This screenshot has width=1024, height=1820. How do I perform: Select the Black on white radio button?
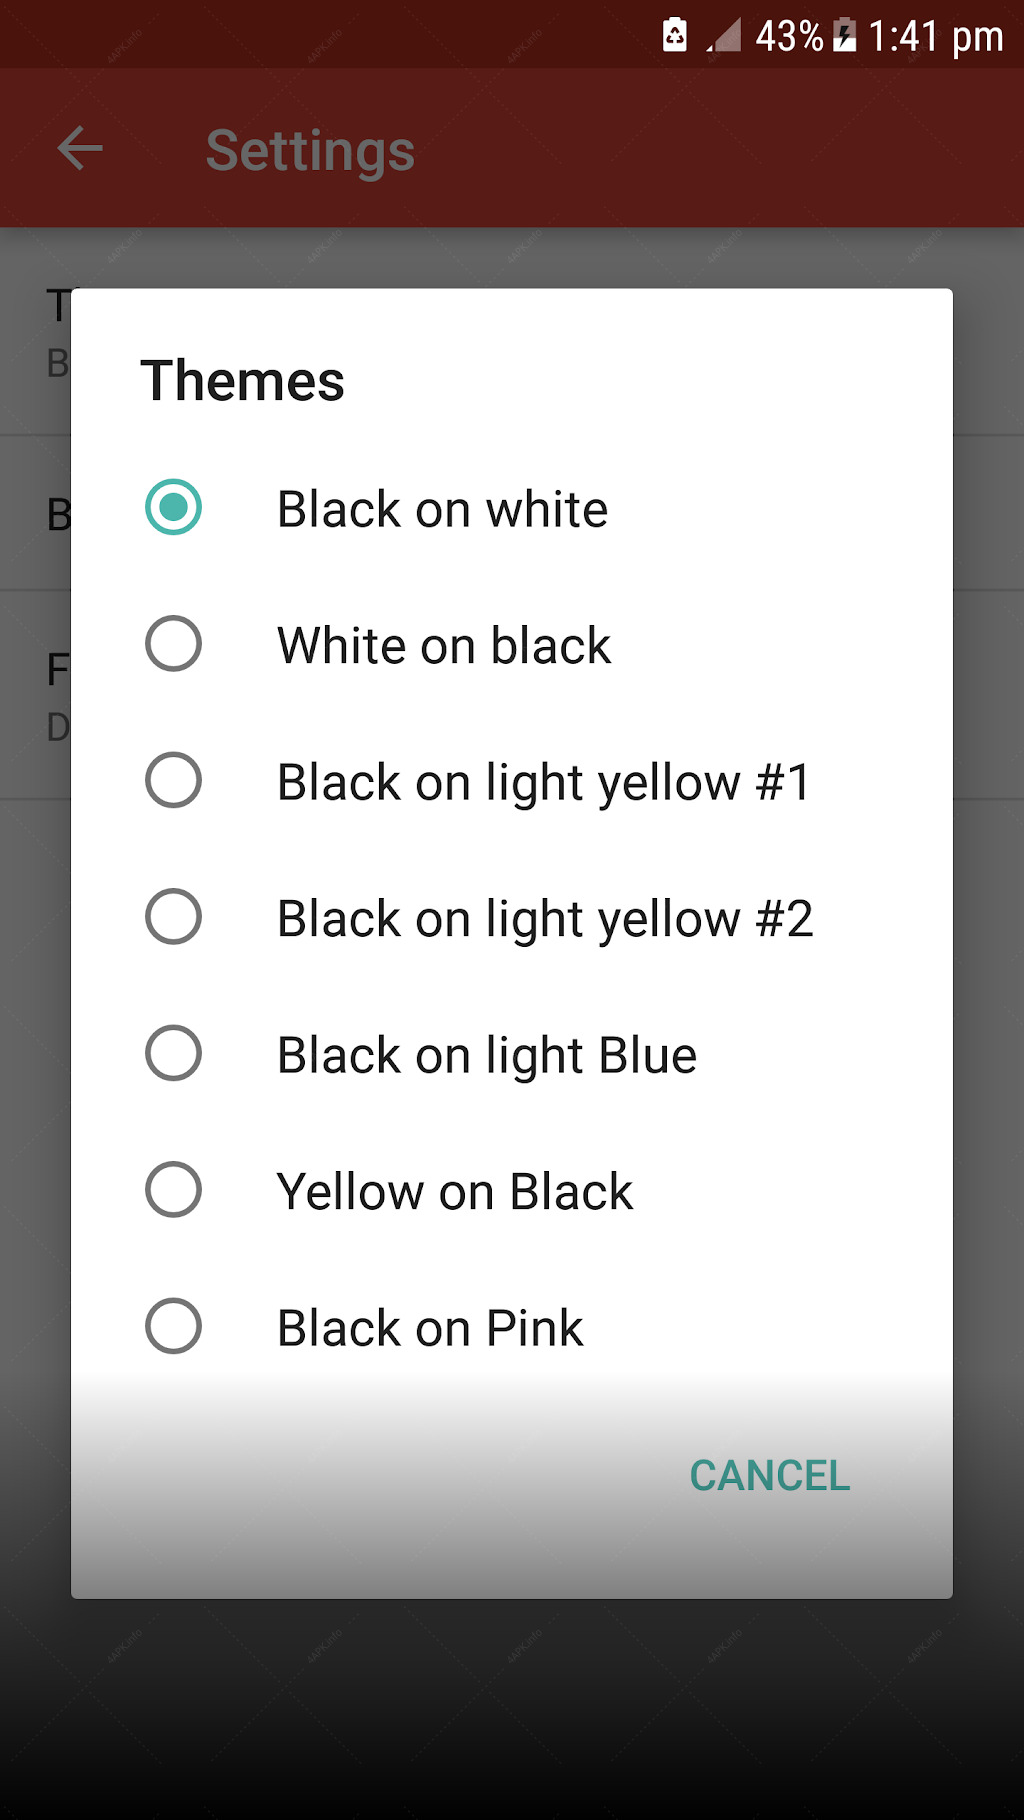173,507
